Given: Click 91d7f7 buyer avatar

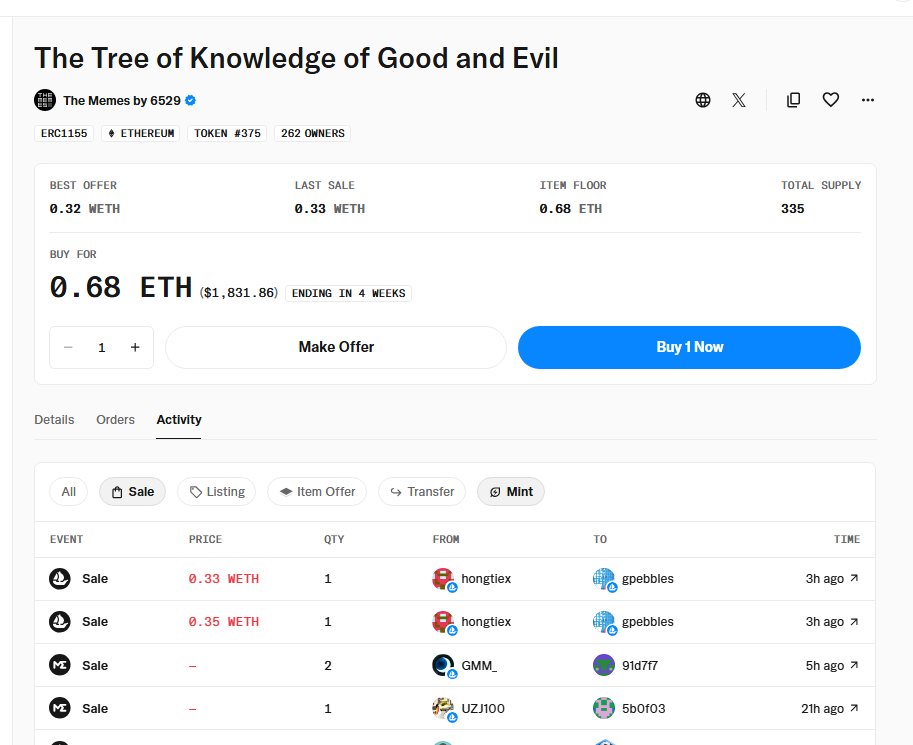Looking at the screenshot, I should [x=604, y=665].
